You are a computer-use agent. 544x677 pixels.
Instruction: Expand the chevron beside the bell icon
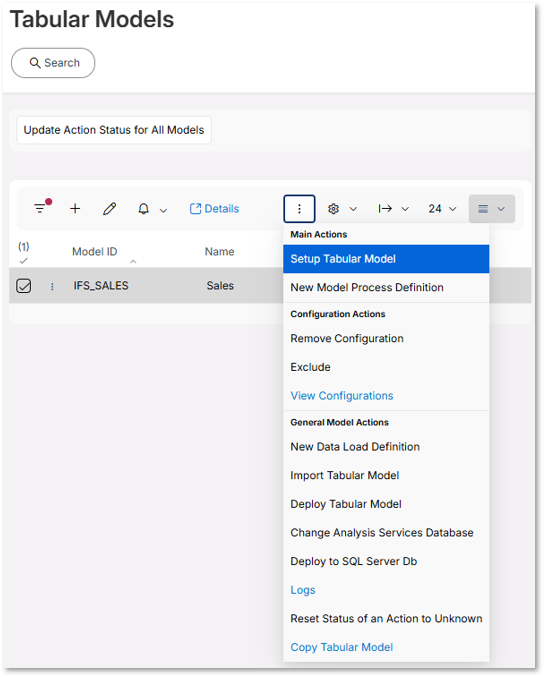[163, 210]
